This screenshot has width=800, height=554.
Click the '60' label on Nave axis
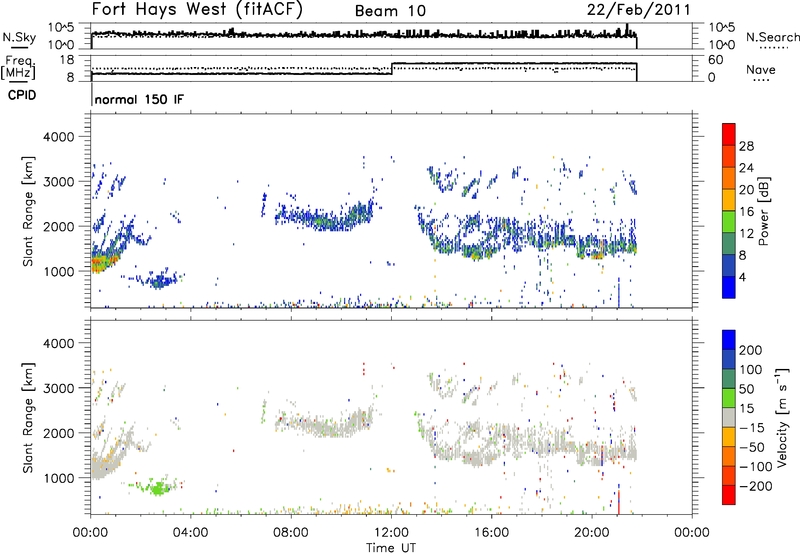(x=716, y=60)
